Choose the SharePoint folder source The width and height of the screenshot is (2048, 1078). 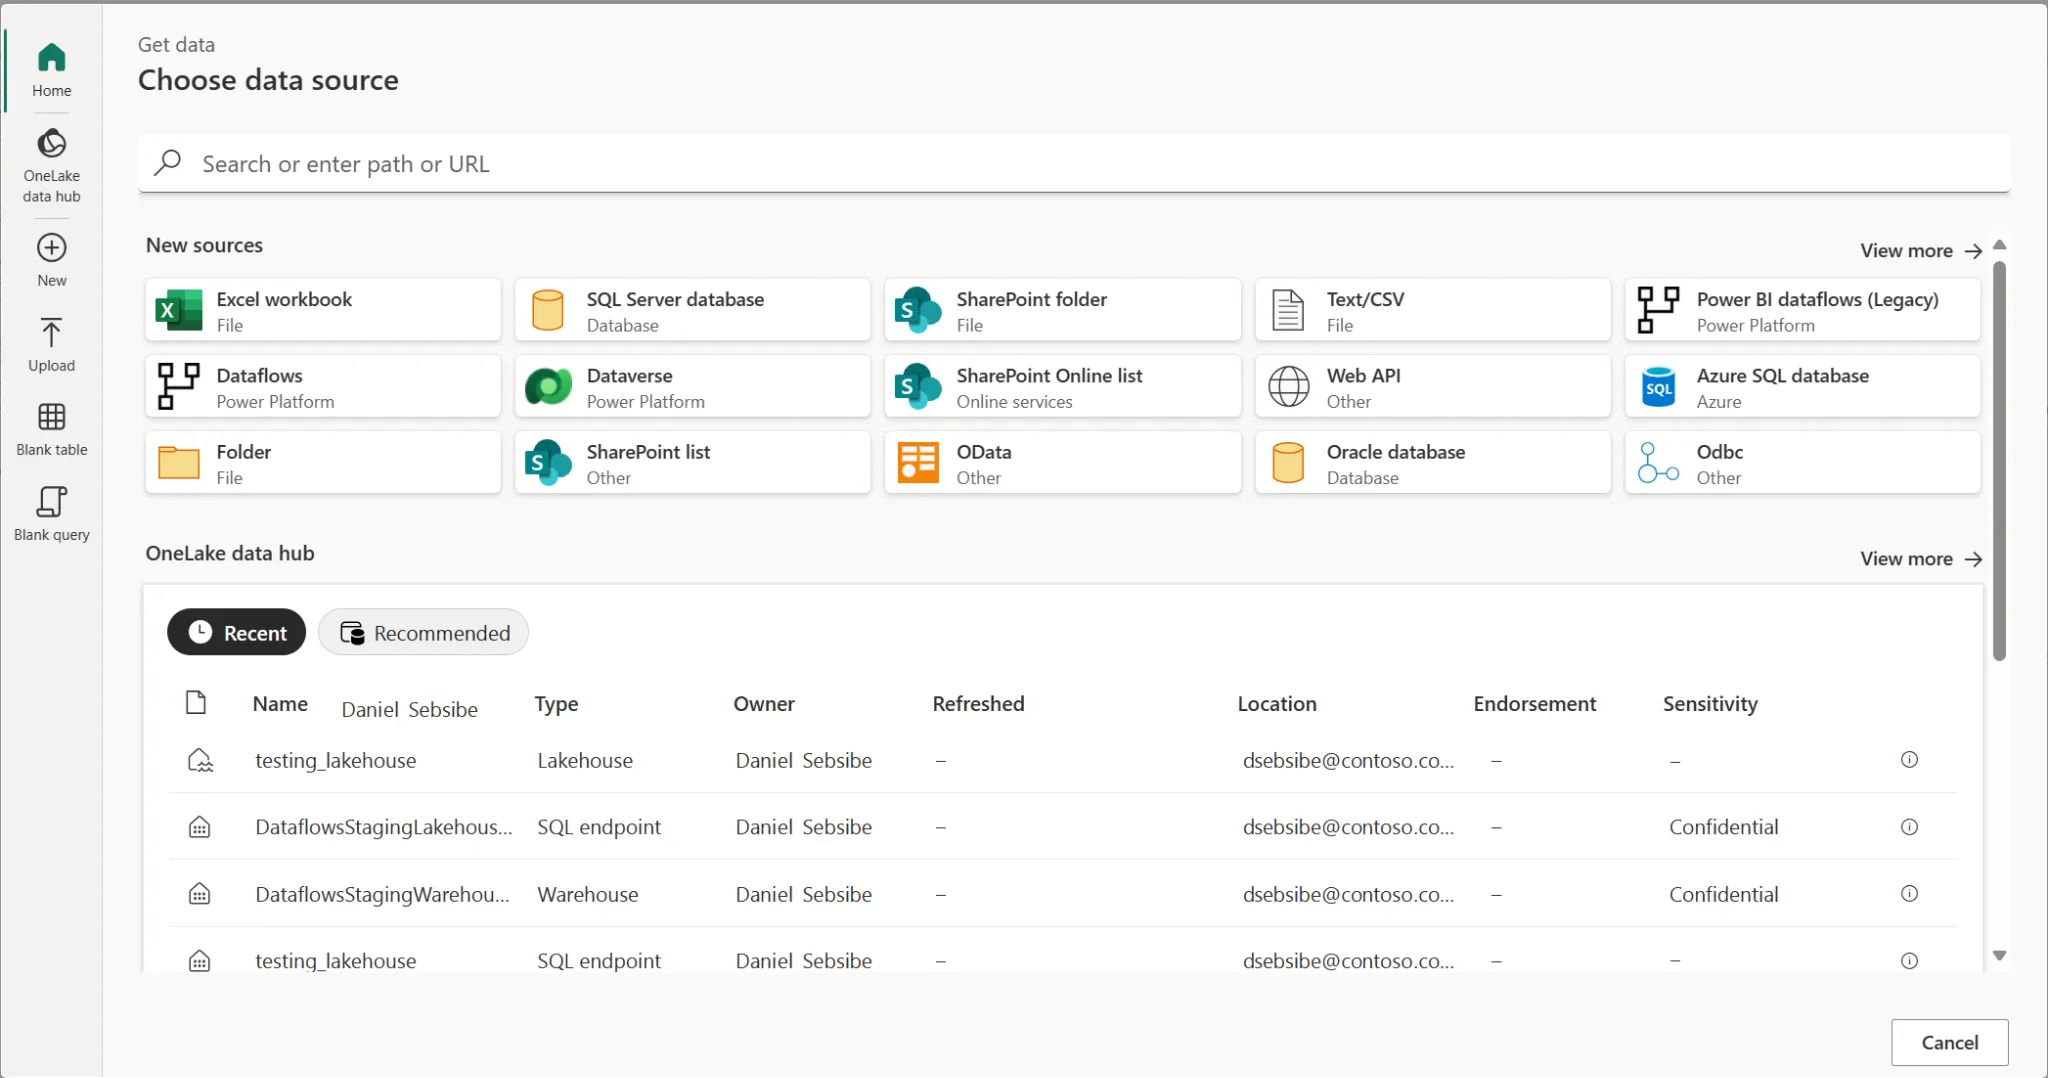1063,311
